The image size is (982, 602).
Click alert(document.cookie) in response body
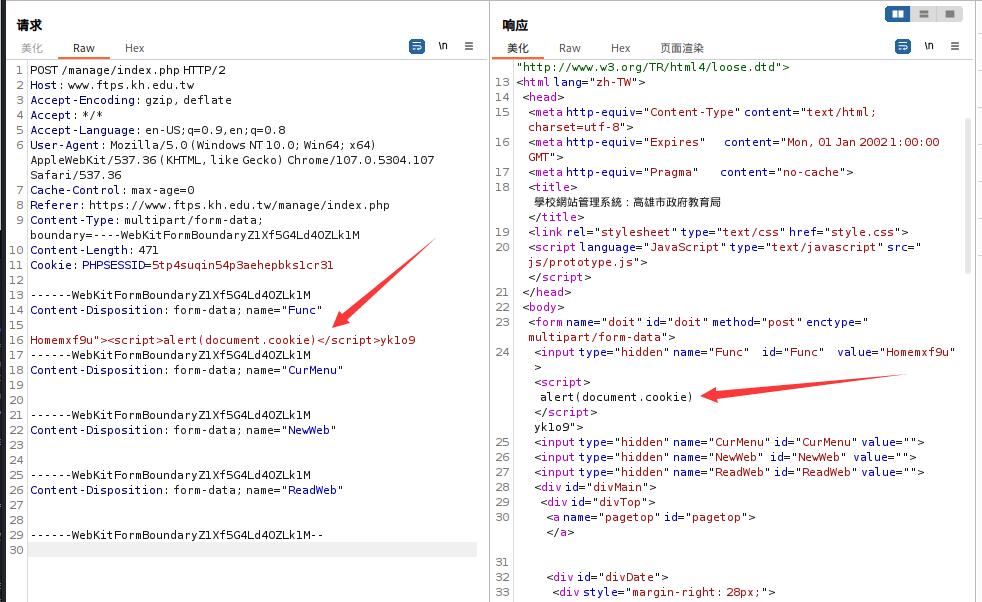point(616,397)
